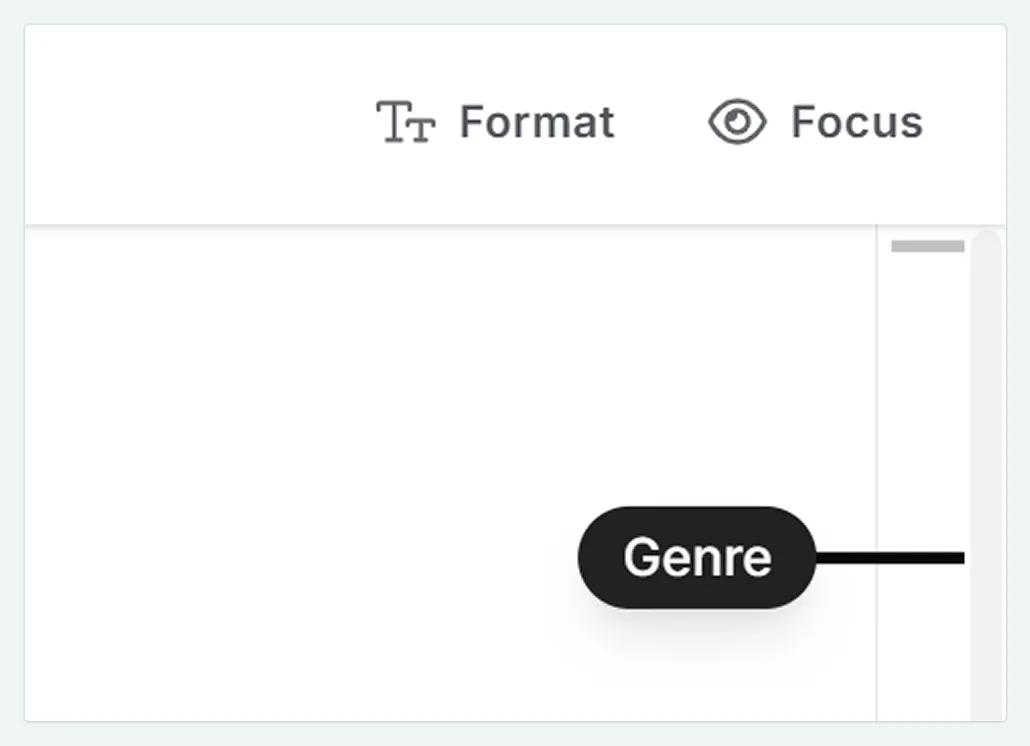The image size is (1030, 746).
Task: Click the scrollbar below the Genre line
Action: [986, 650]
